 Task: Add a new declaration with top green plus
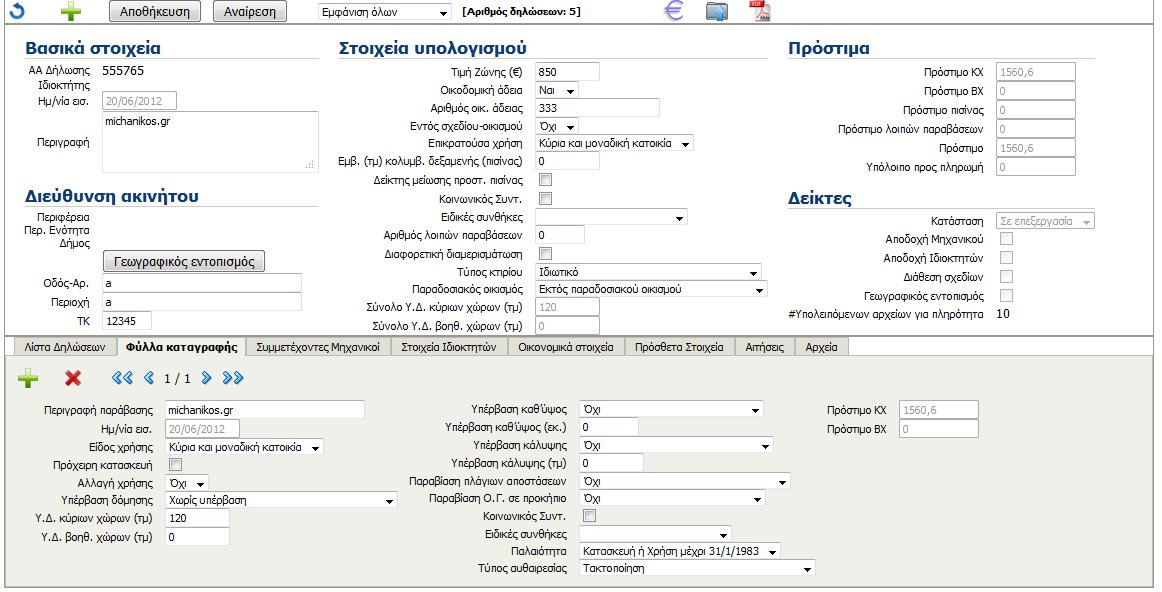70,11
